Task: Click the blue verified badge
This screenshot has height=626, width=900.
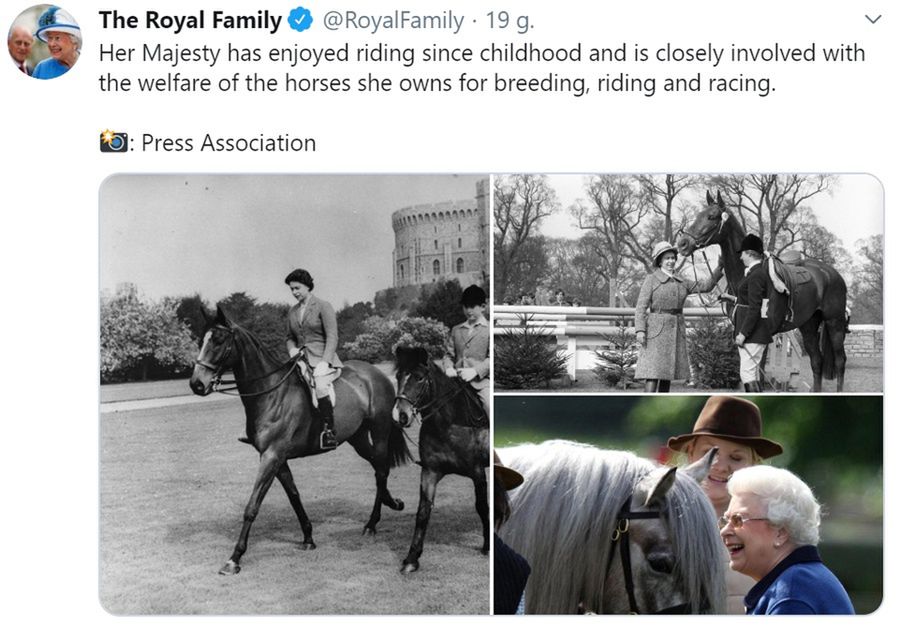Action: [301, 20]
